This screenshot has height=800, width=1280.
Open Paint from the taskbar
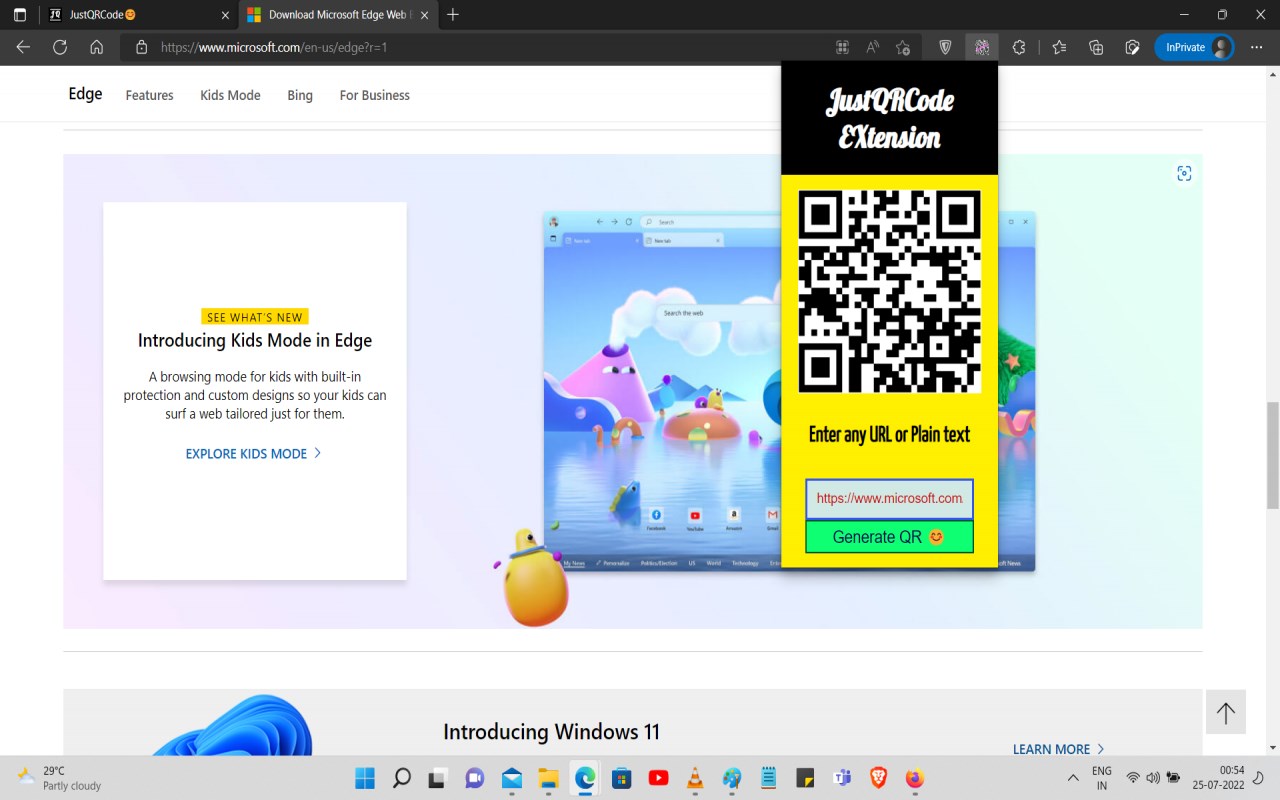coord(732,778)
